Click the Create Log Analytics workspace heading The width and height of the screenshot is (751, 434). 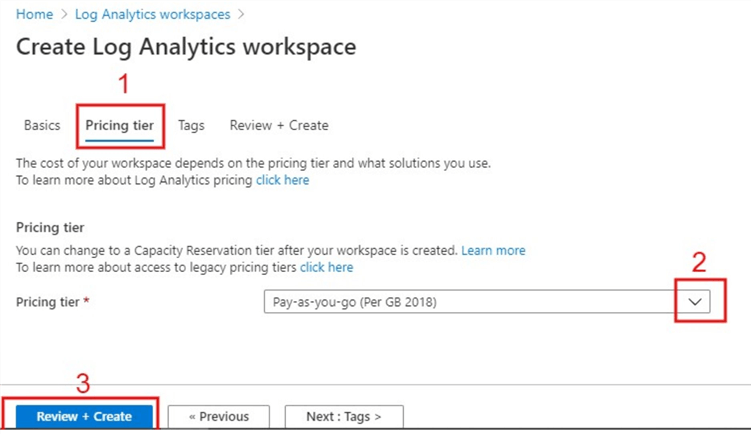pyautogui.click(x=186, y=47)
